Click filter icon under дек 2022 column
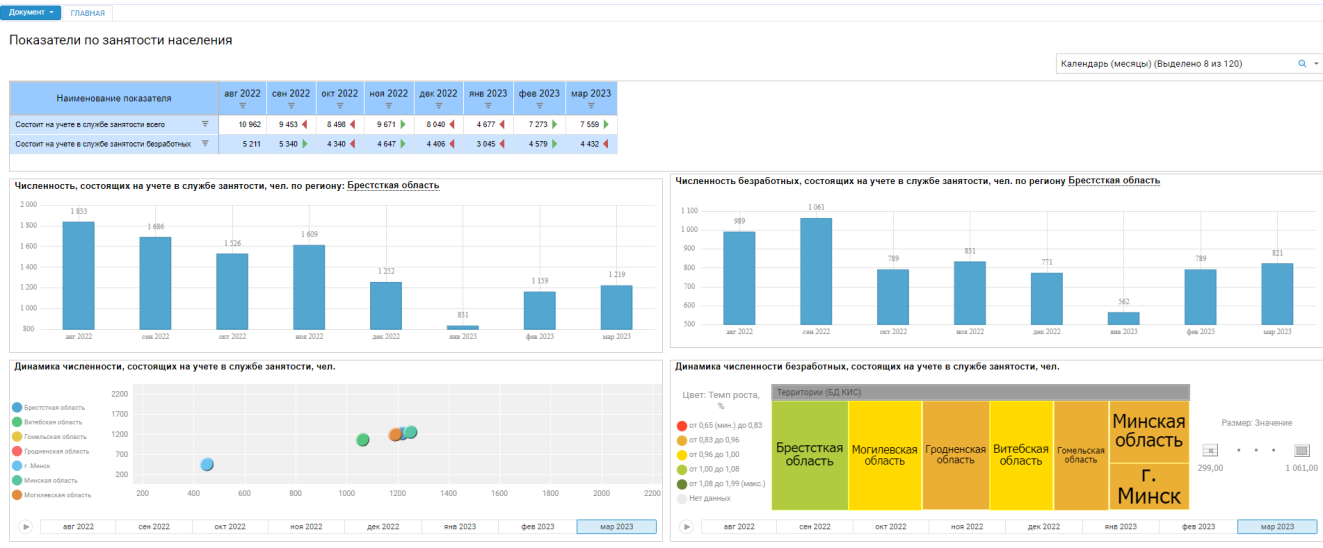Viewport: 1323px width, 548px height. coord(440,105)
